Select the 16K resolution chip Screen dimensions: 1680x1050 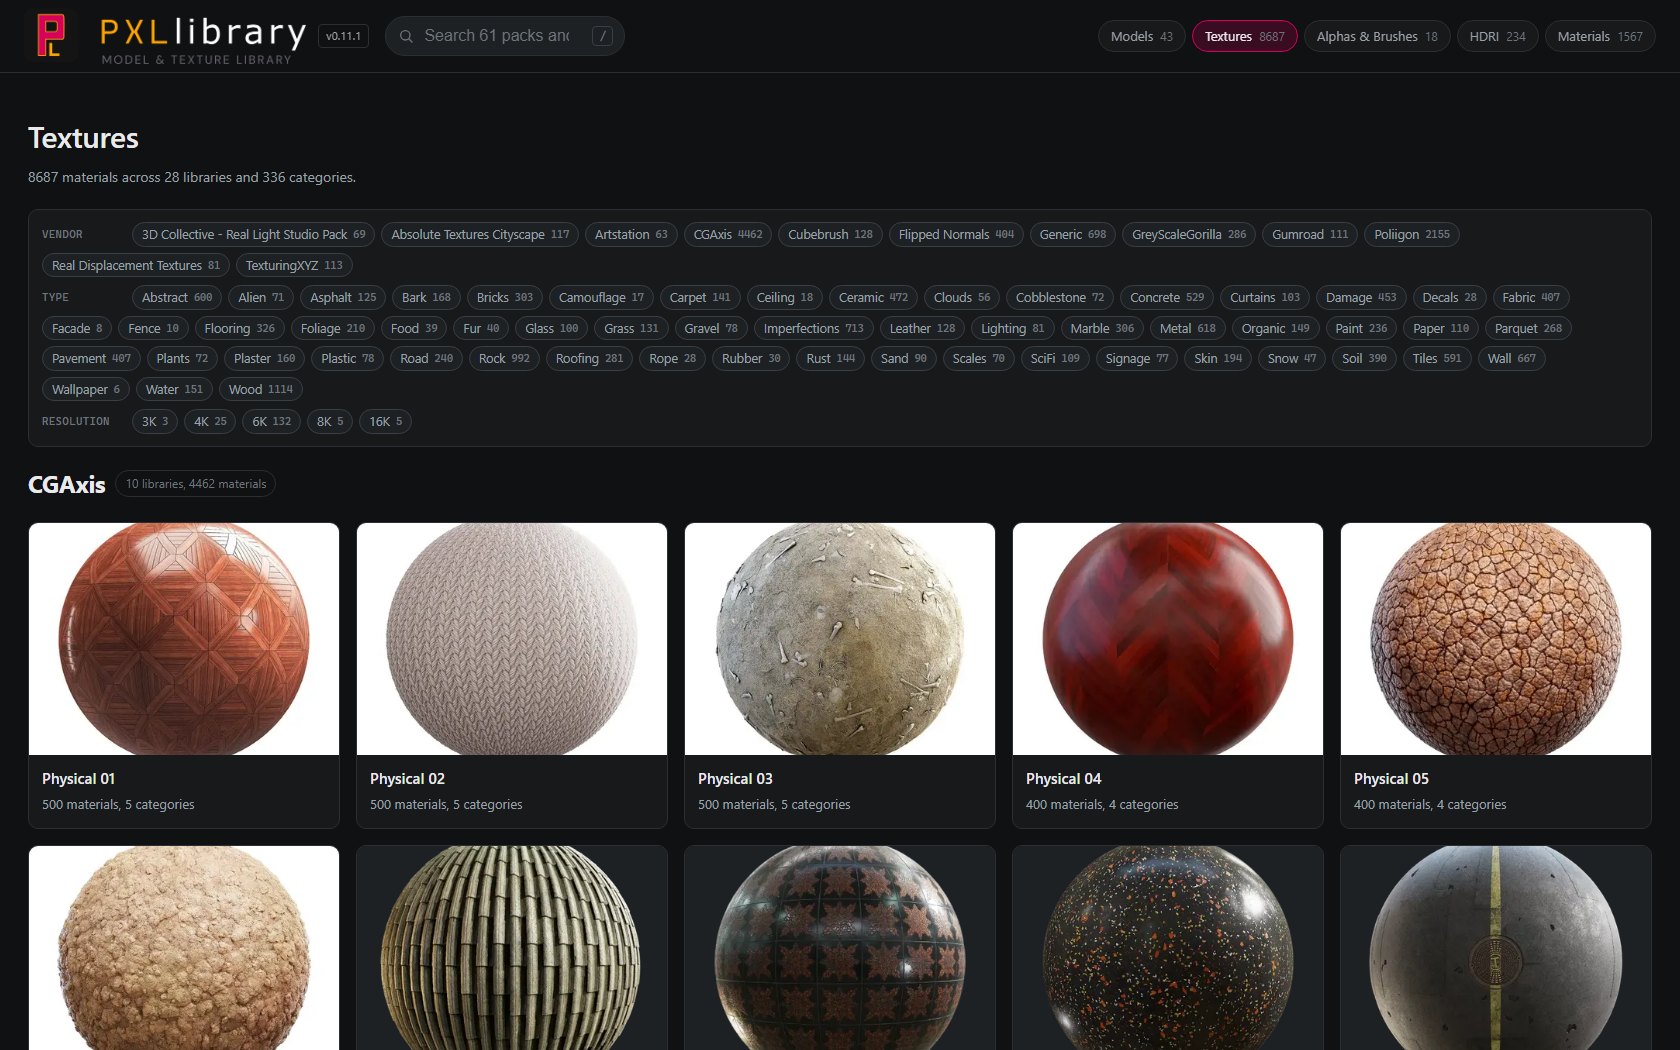point(386,422)
